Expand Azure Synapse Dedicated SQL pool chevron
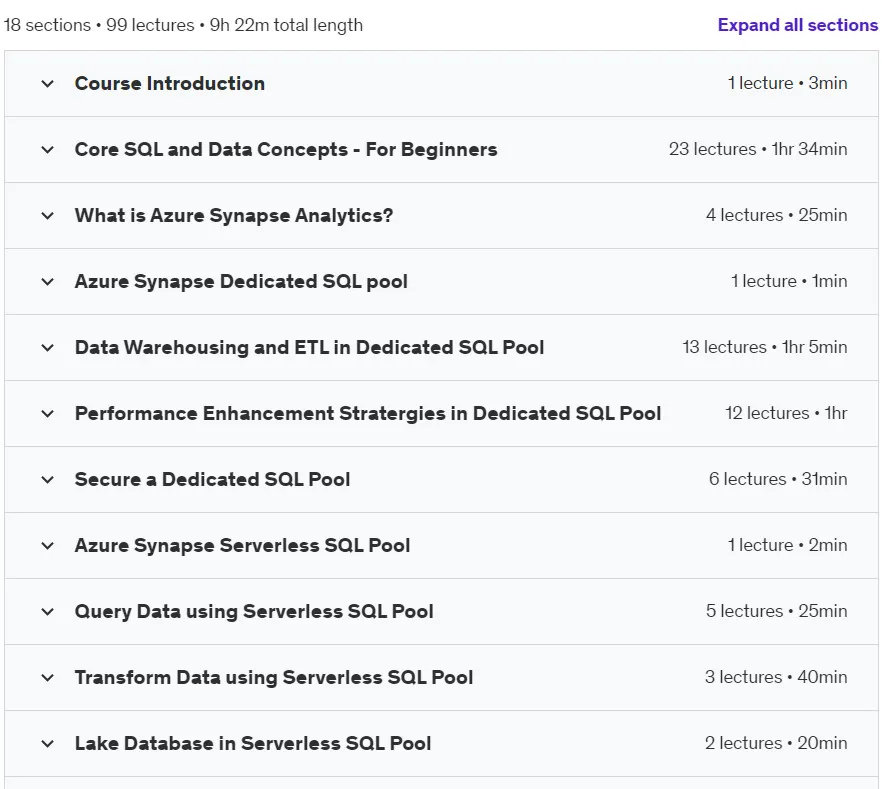The height and width of the screenshot is (789, 882). tap(48, 282)
